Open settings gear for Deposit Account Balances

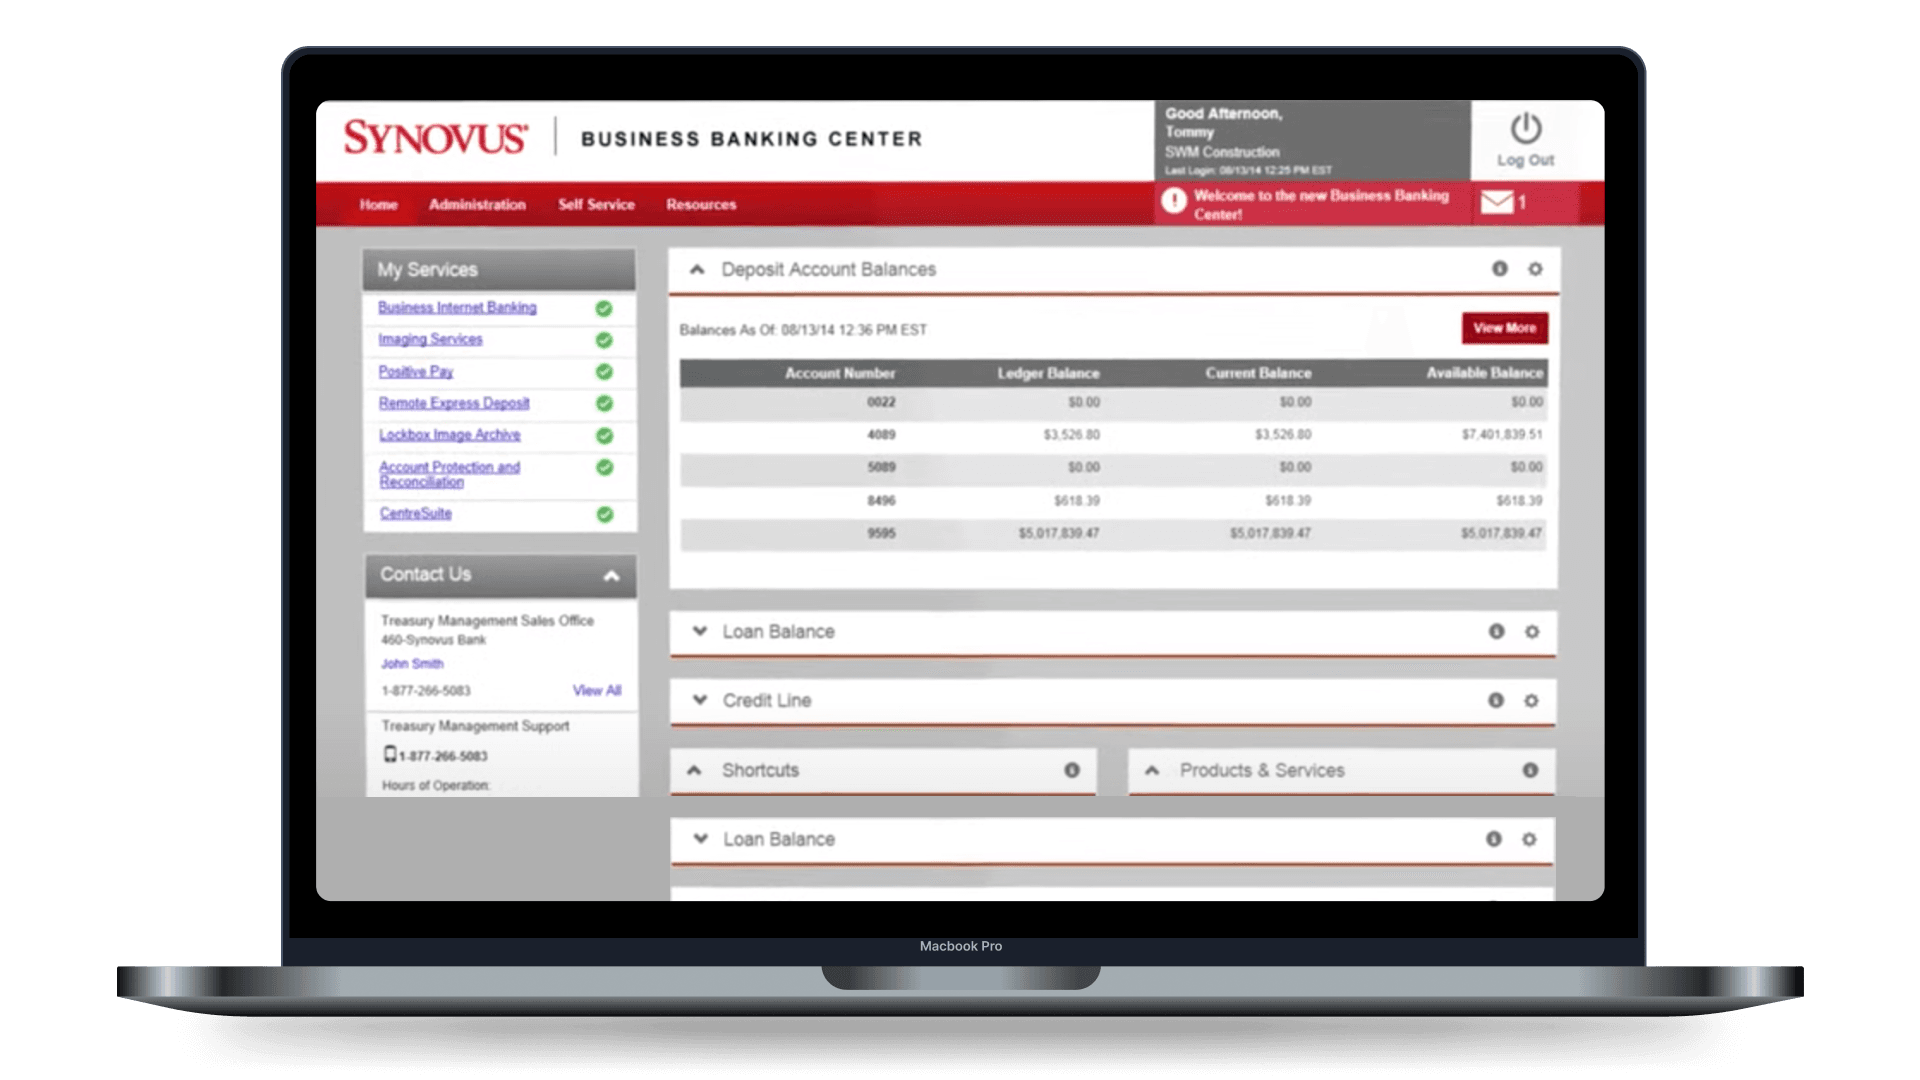1533,269
